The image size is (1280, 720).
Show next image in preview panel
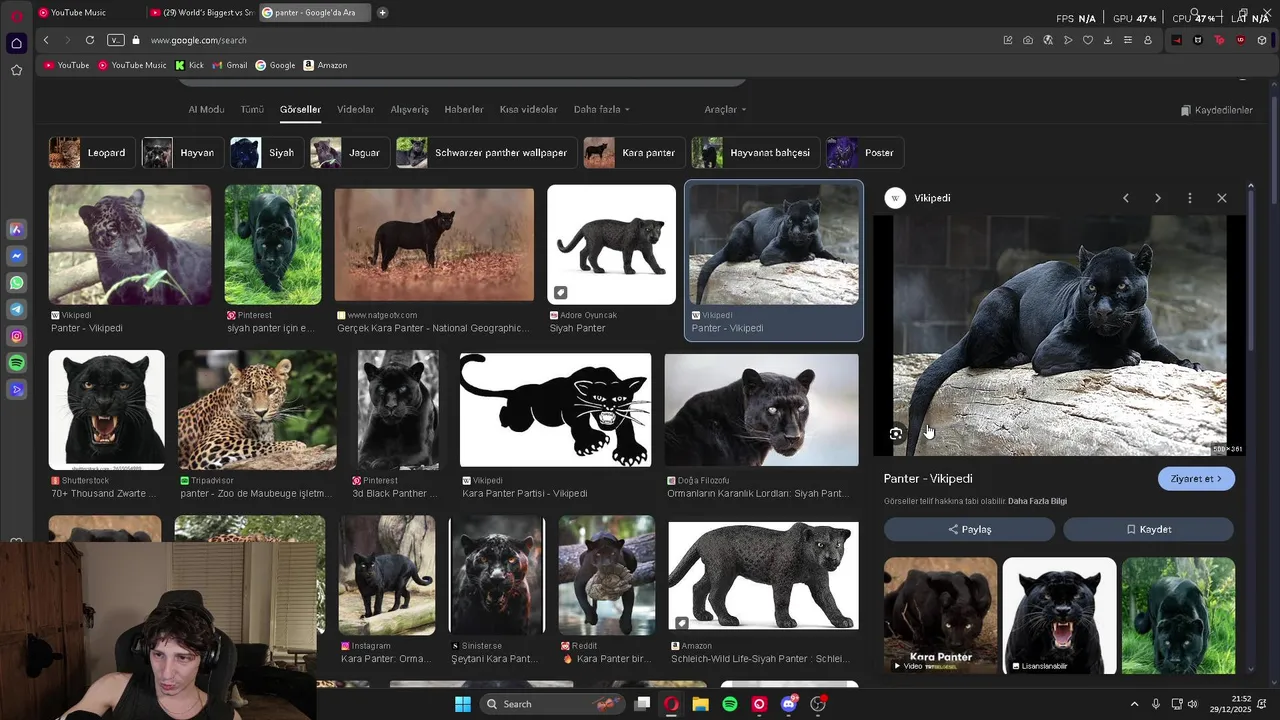tap(1158, 198)
